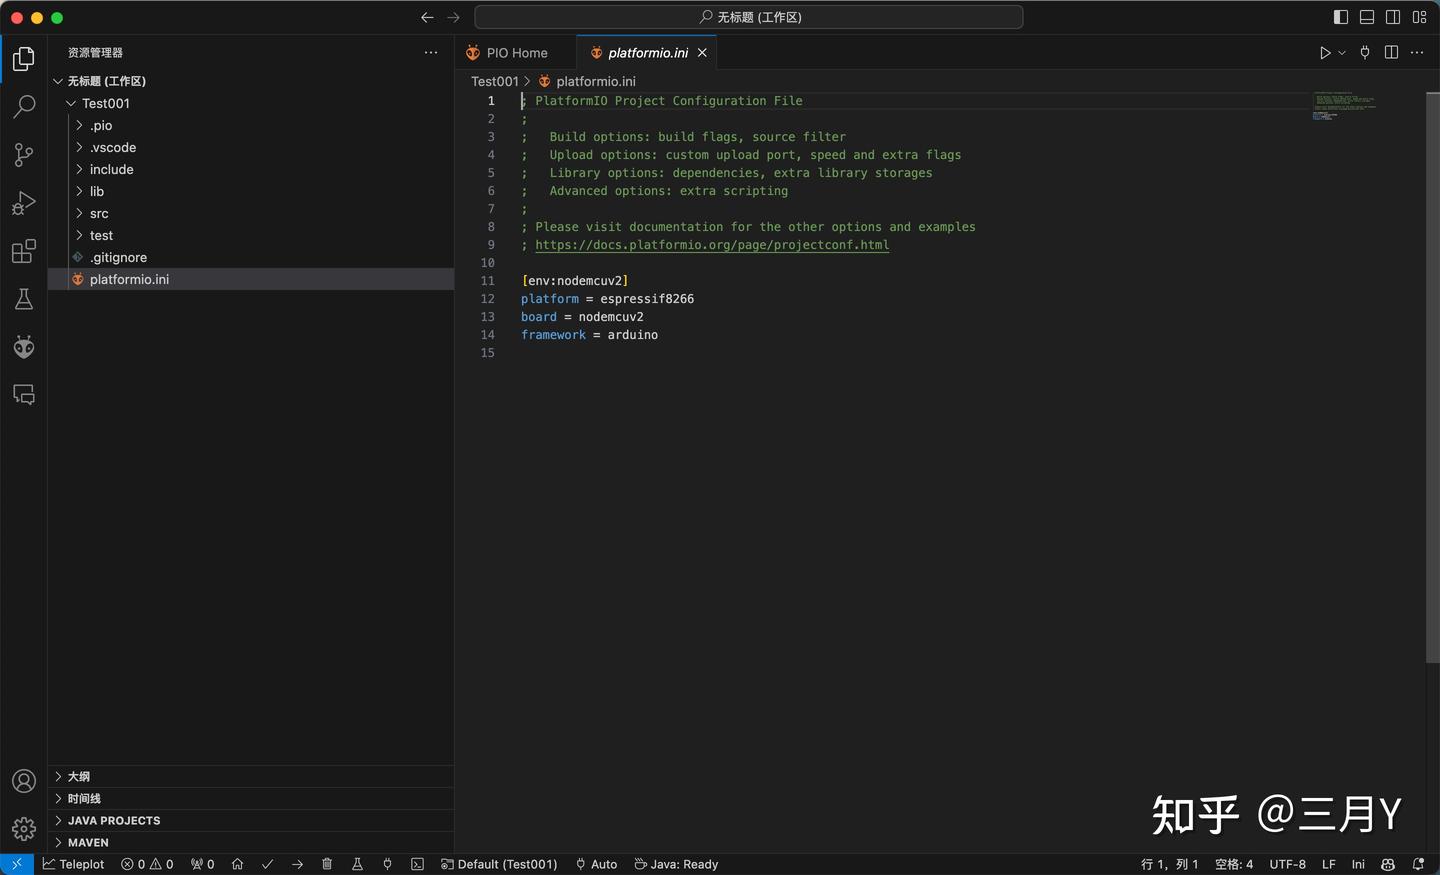Toggle the primary sidebar layout control

click(1340, 17)
